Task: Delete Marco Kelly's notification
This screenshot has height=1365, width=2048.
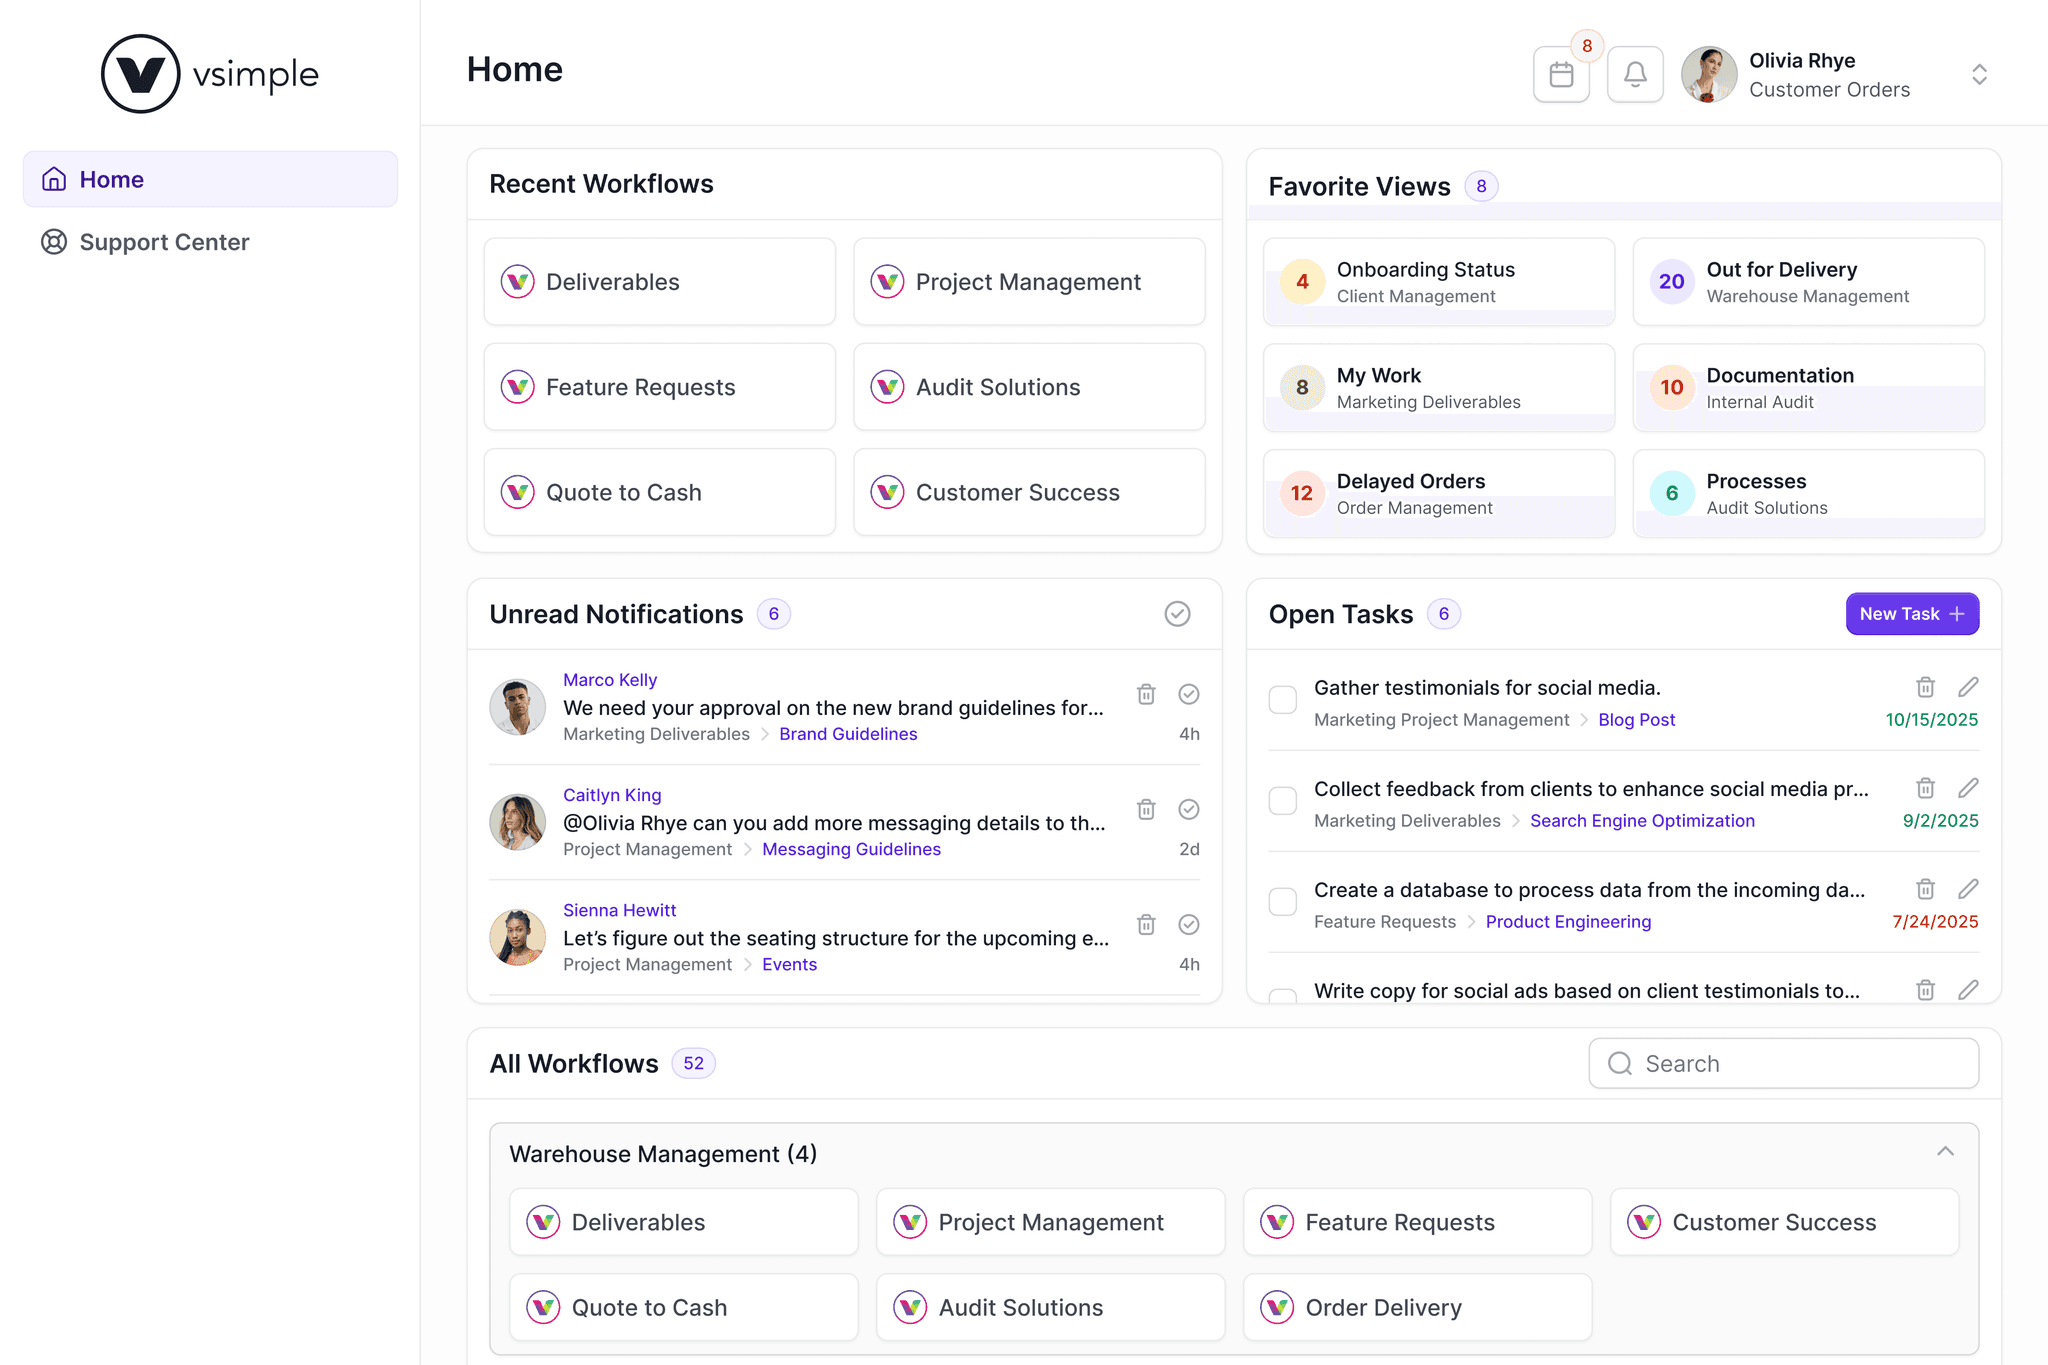Action: point(1146,694)
